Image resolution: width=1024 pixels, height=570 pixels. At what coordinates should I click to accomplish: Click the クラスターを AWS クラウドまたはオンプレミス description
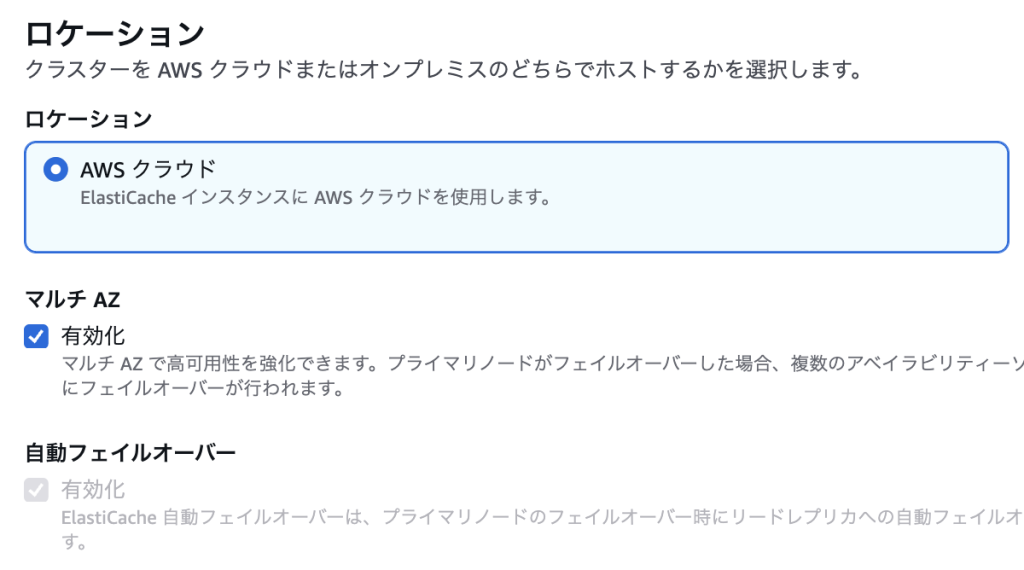pos(445,69)
